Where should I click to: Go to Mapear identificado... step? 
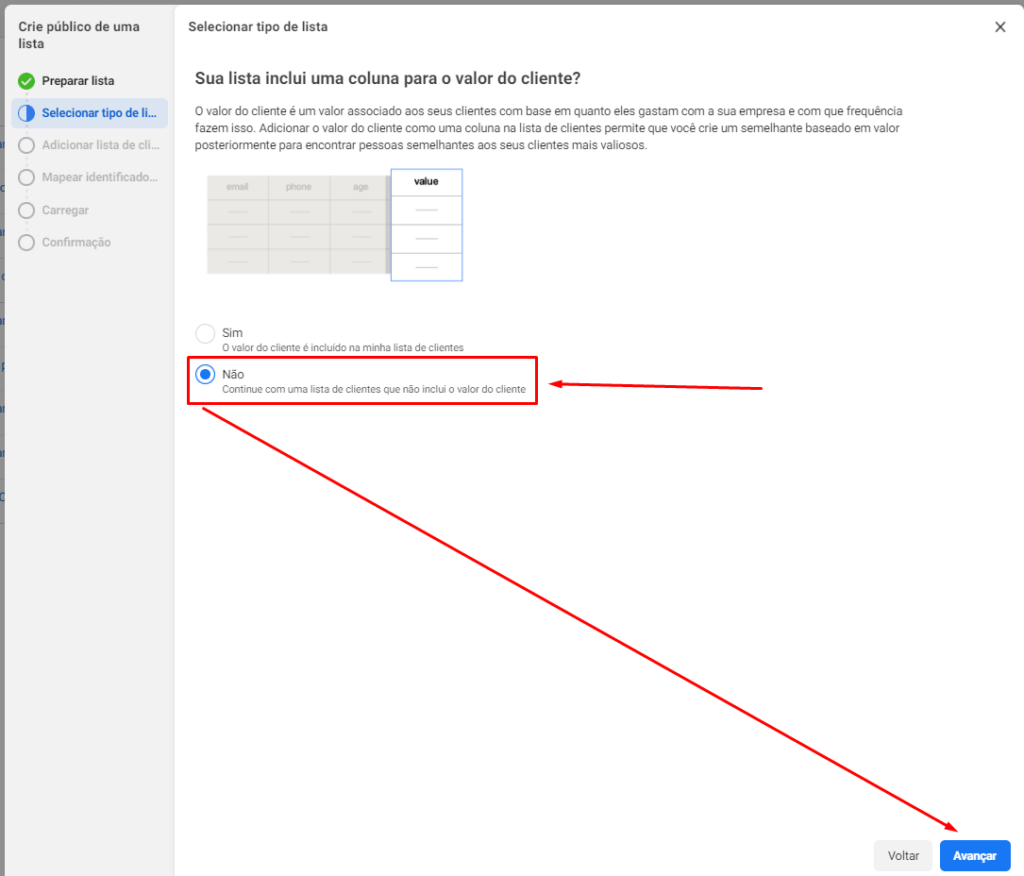pyautogui.click(x=100, y=177)
